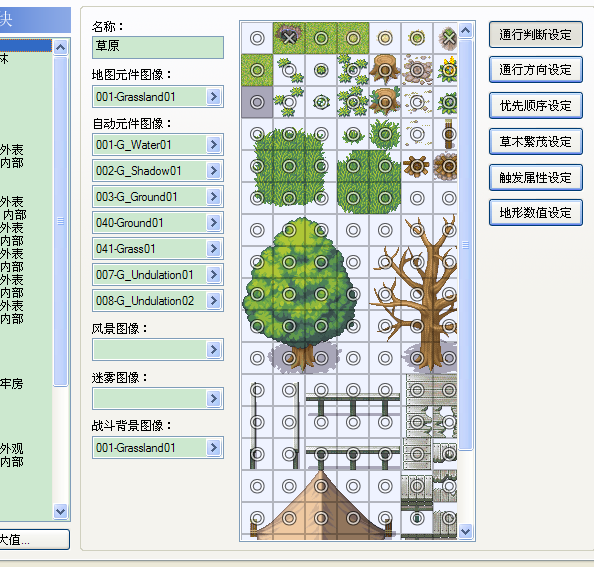Select the green flower patch tile
Image resolution: width=594 pixels, height=567 pixels.
coord(417,38)
